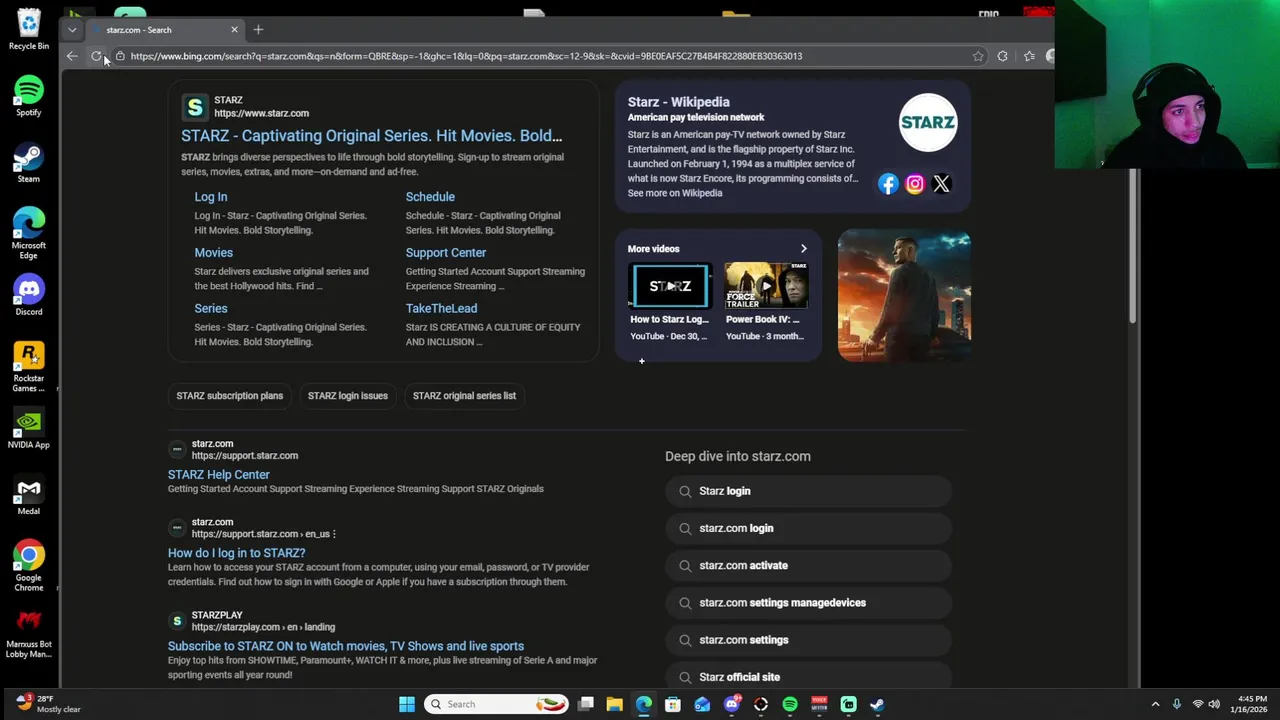
Task: Reload the Bing search page
Action: tap(96, 56)
